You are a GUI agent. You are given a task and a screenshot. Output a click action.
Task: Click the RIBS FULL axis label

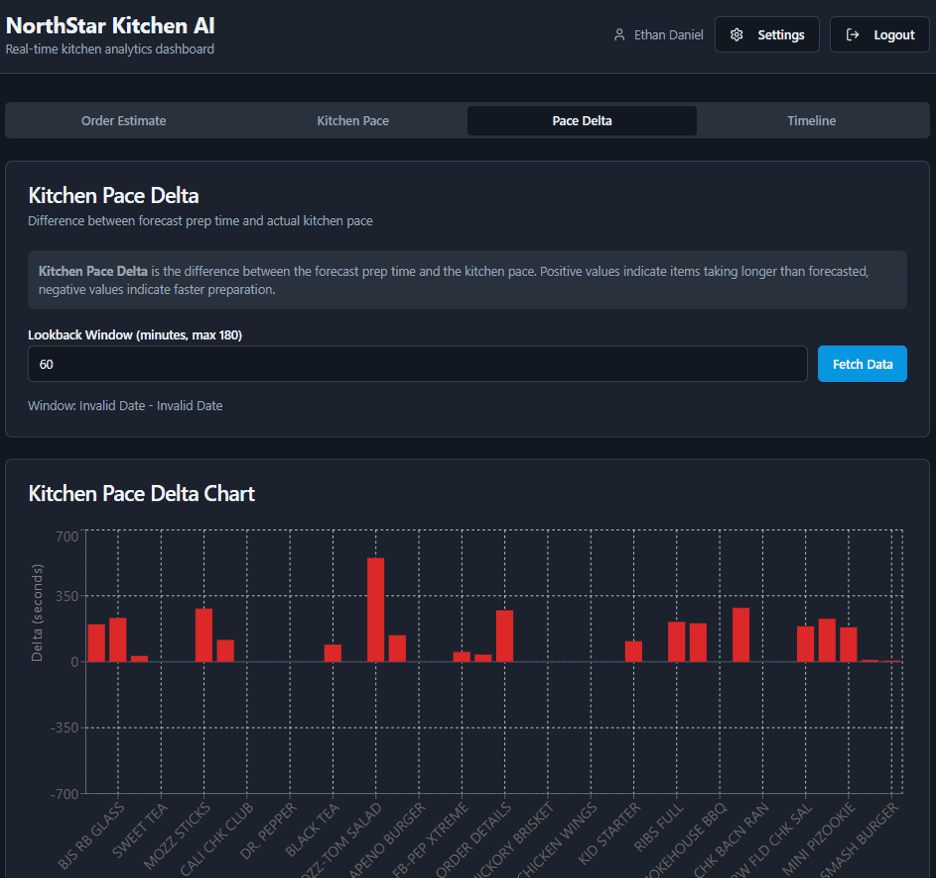click(x=659, y=827)
